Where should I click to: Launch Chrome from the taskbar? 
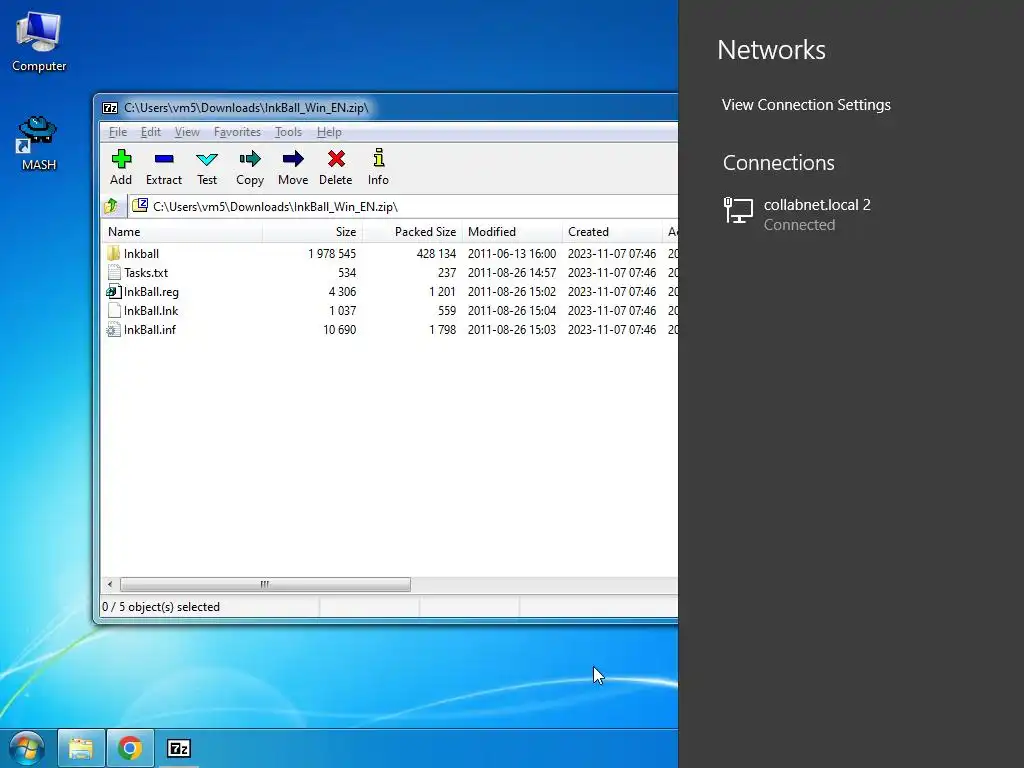[130, 748]
